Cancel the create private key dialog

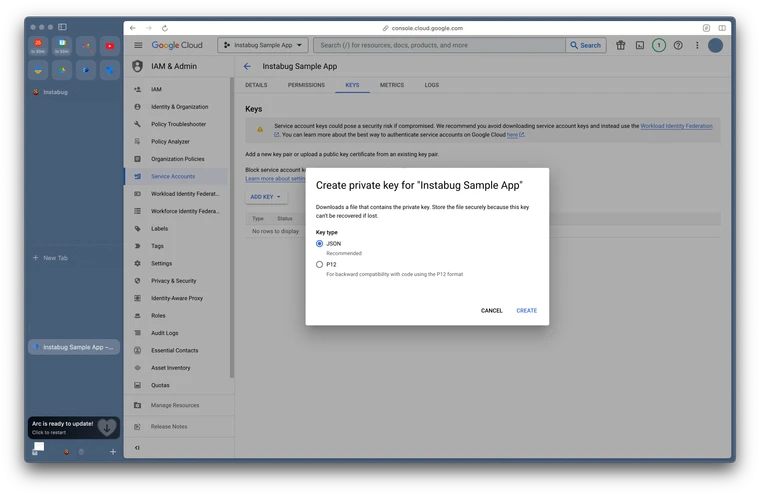pos(491,310)
